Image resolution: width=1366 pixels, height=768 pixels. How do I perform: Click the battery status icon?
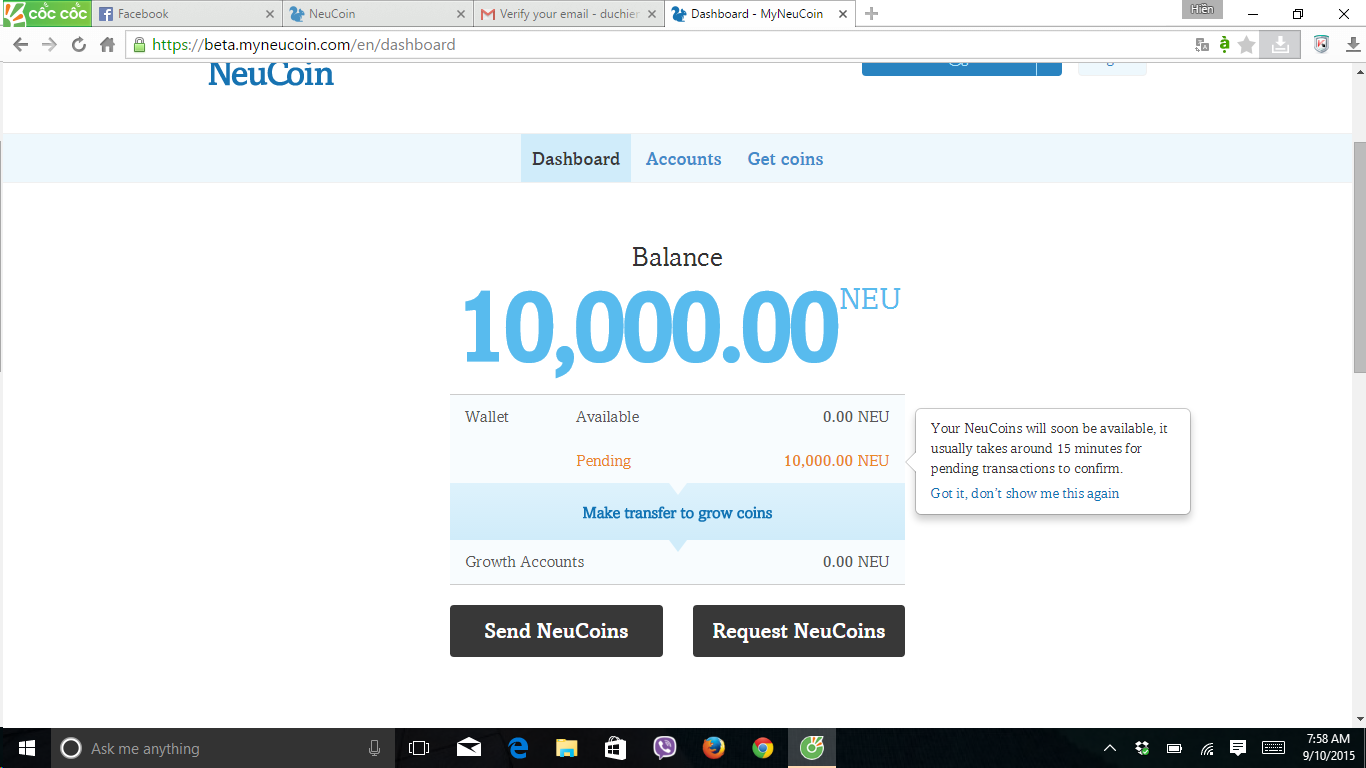(1175, 748)
